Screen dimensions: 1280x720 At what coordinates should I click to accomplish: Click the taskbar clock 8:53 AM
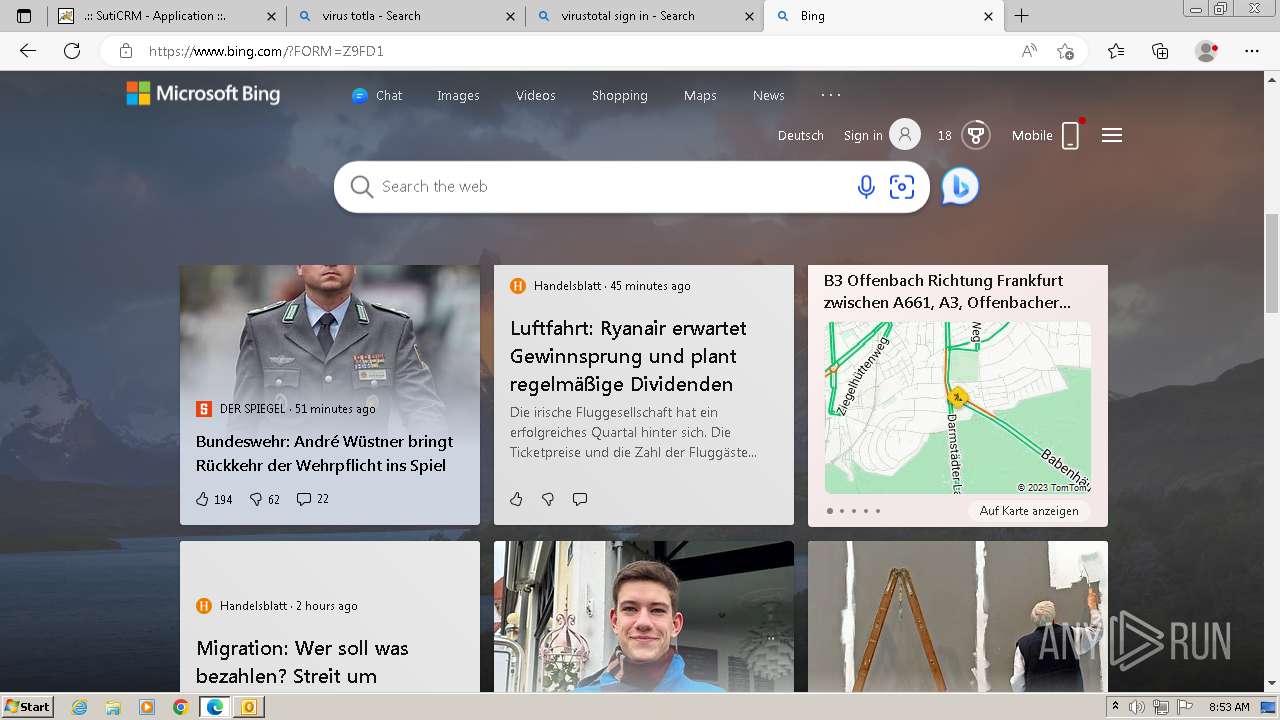point(1229,707)
